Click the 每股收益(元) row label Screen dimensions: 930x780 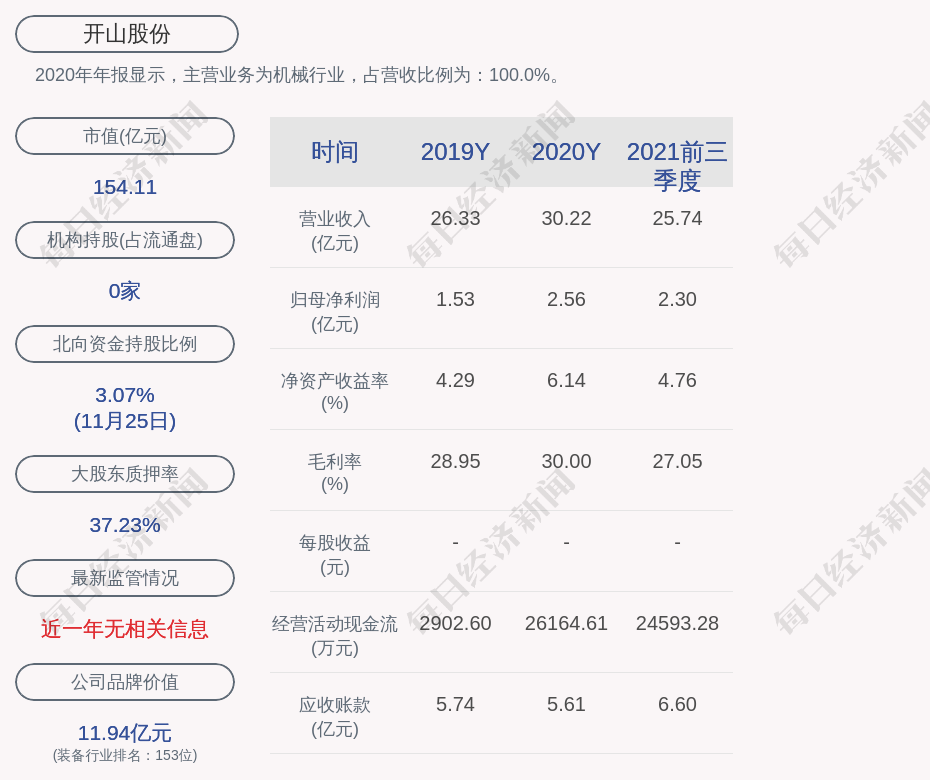tap(335, 555)
